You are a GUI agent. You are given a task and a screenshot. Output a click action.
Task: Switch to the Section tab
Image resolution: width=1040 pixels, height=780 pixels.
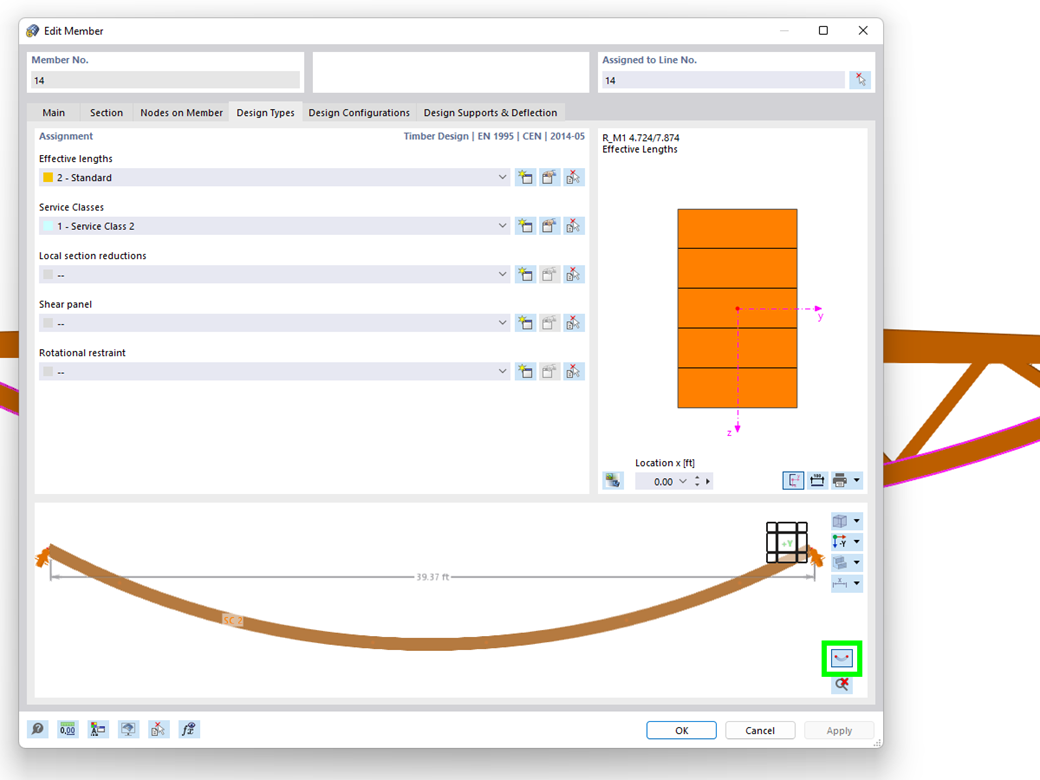pyautogui.click(x=106, y=112)
